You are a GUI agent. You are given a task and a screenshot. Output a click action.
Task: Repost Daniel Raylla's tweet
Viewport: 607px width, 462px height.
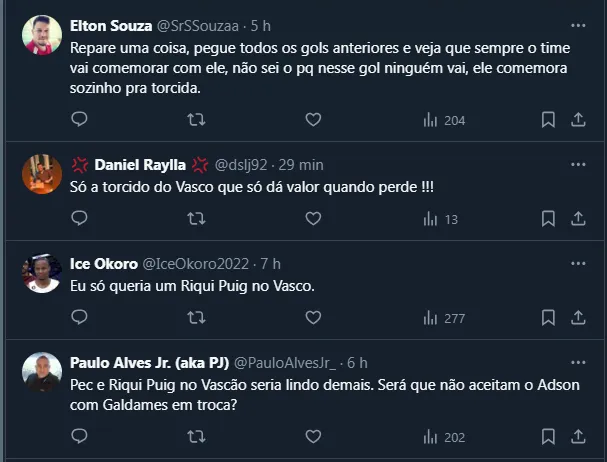[197, 219]
